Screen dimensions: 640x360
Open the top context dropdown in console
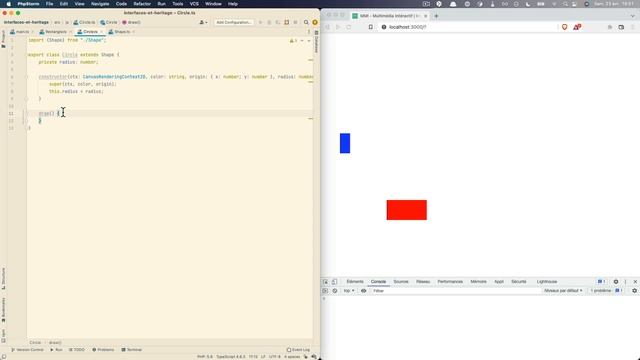[x=349, y=291]
